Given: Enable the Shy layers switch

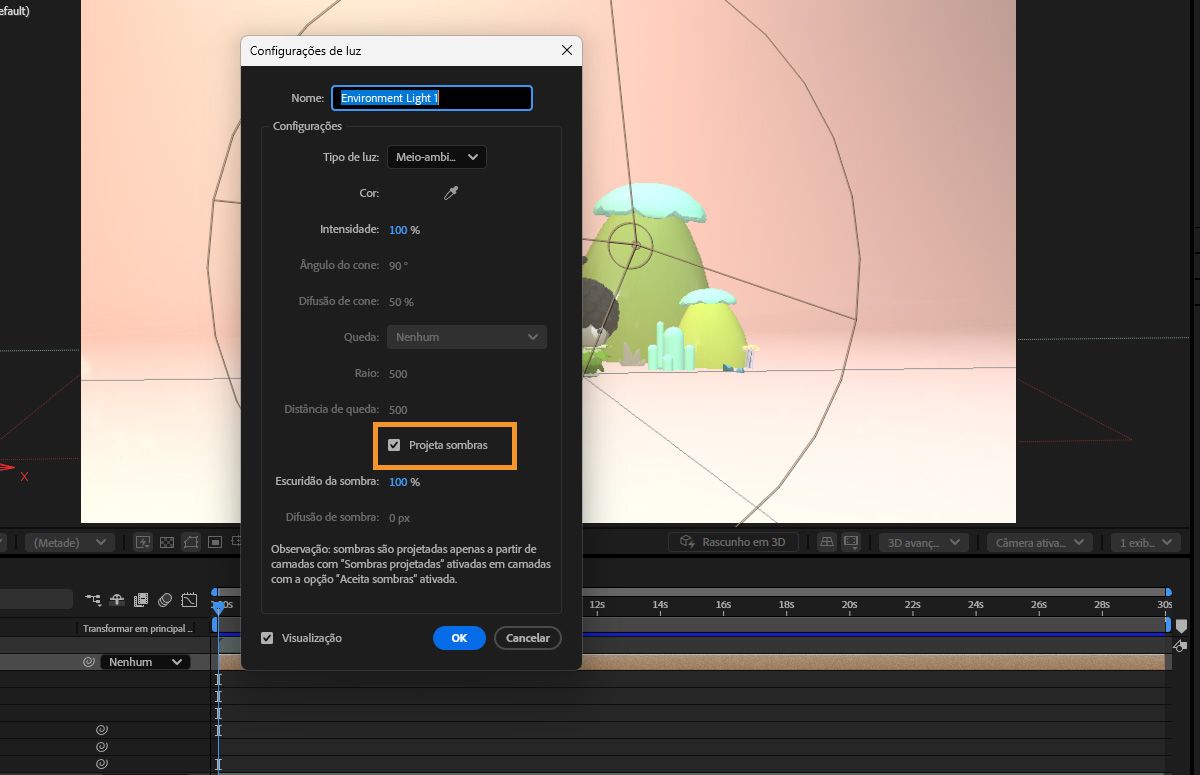Looking at the screenshot, I should pos(117,598).
